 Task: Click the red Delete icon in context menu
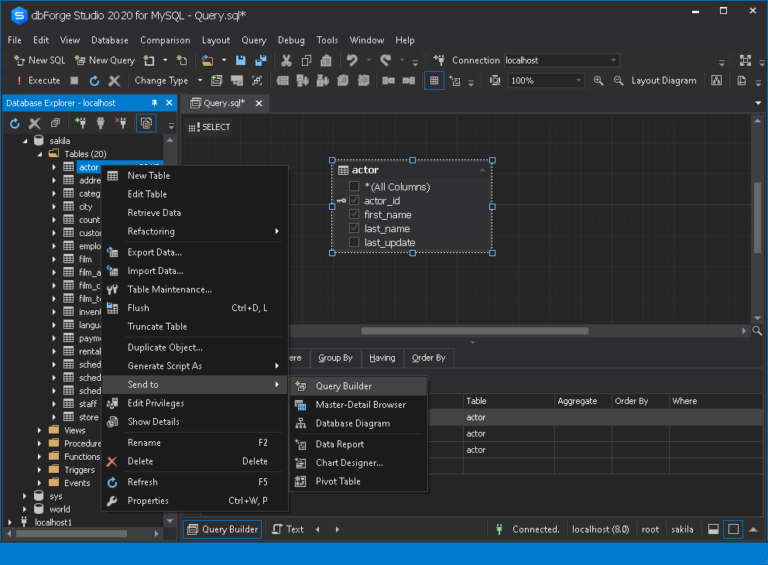pos(113,462)
